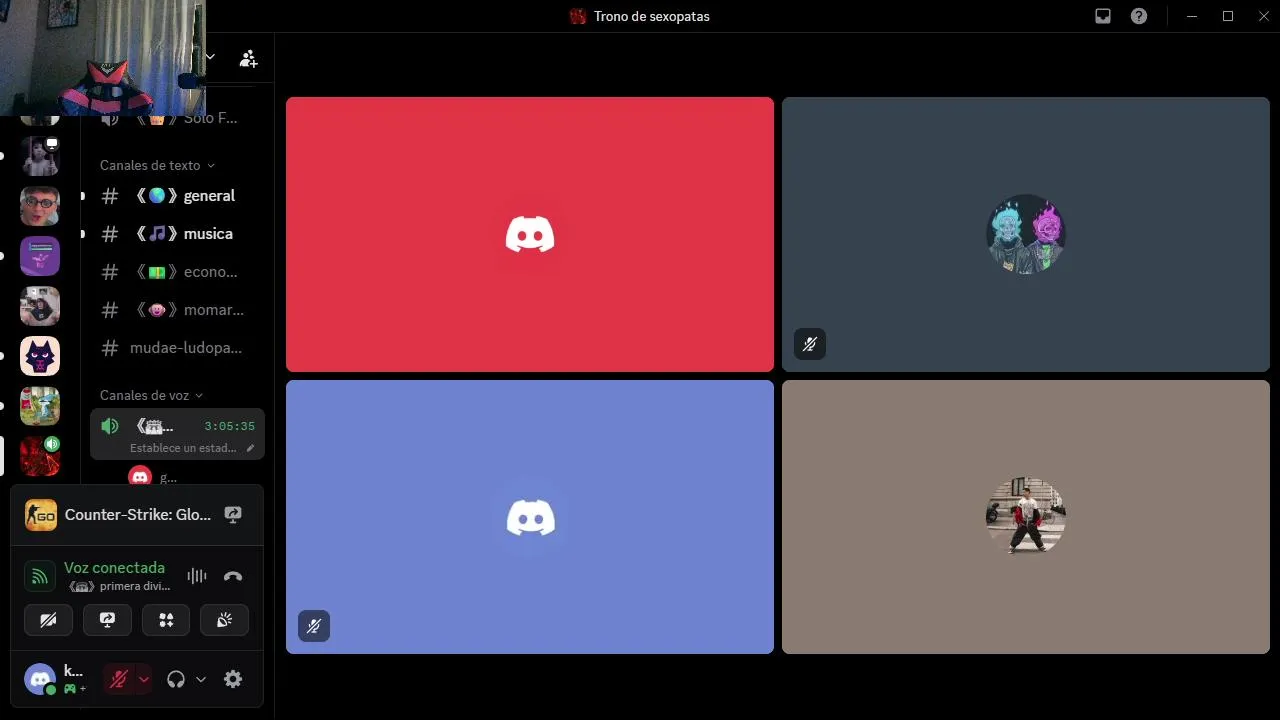Screen dimensions: 1280x720
Task: Select the child on swing server icon
Action: [x=40, y=156]
